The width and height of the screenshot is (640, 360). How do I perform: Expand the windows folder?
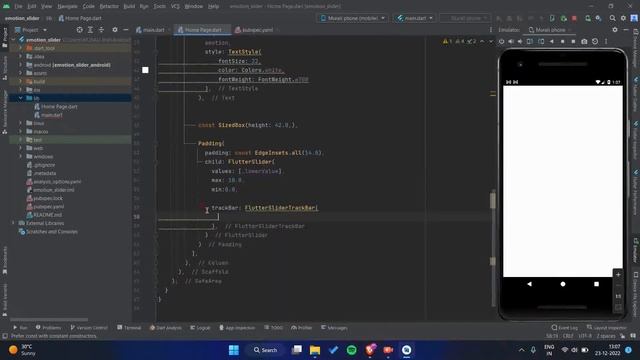20,156
